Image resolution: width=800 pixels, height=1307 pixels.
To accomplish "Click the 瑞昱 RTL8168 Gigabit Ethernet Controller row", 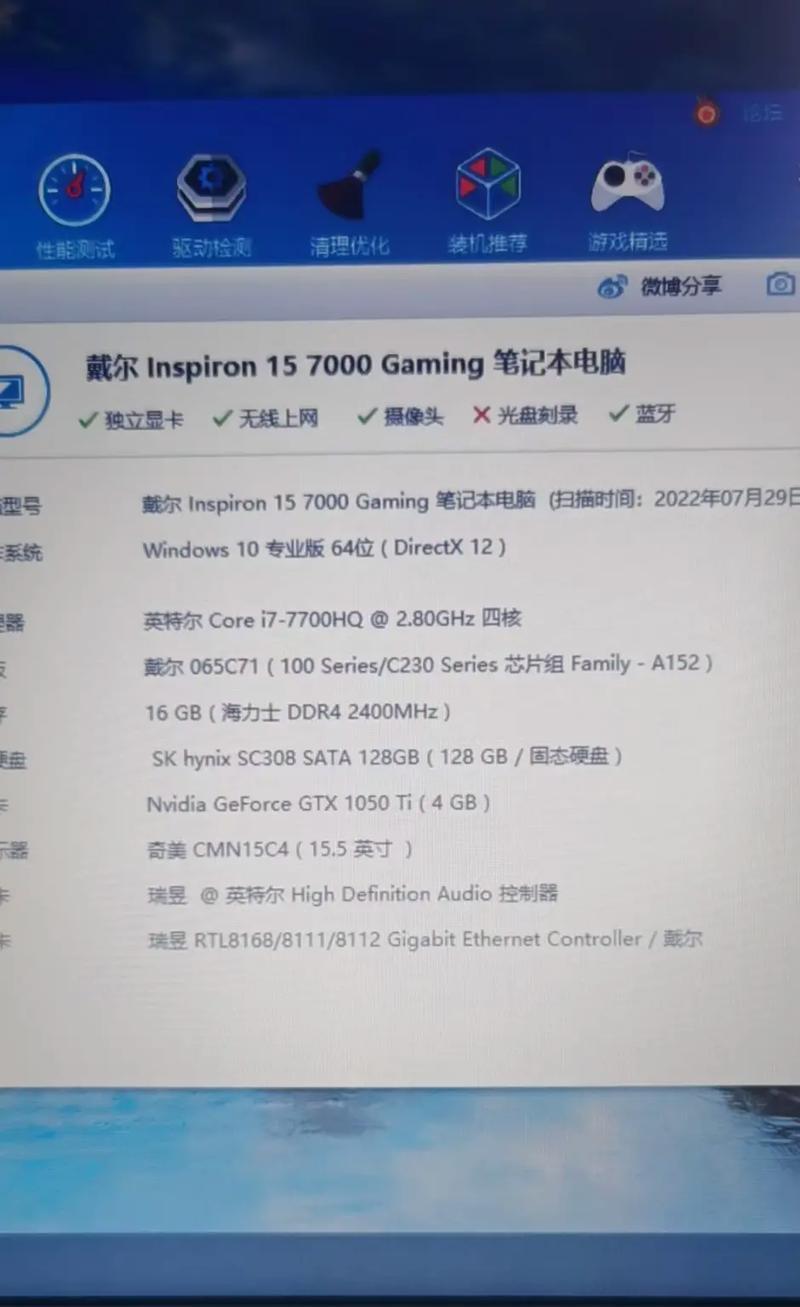I will [x=425, y=939].
